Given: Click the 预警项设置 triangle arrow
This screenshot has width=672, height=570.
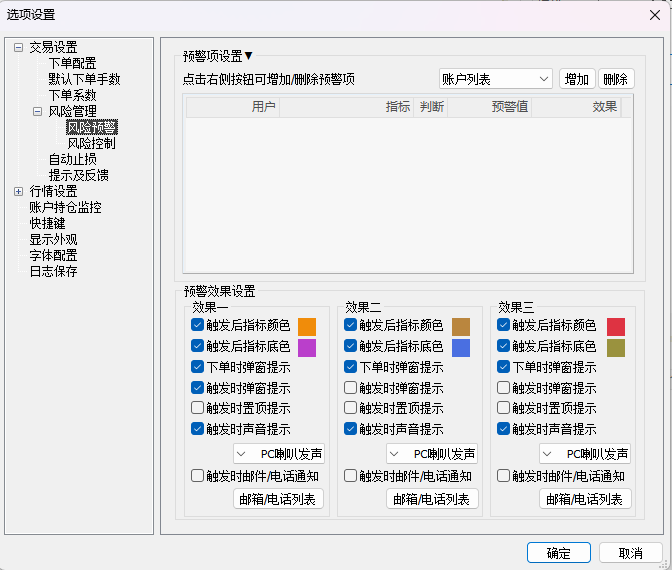Looking at the screenshot, I should pos(248,55).
